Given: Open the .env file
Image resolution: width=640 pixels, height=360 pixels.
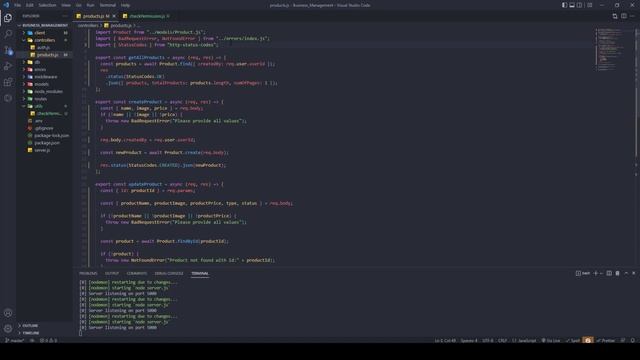Looking at the screenshot, I should tap(44, 121).
